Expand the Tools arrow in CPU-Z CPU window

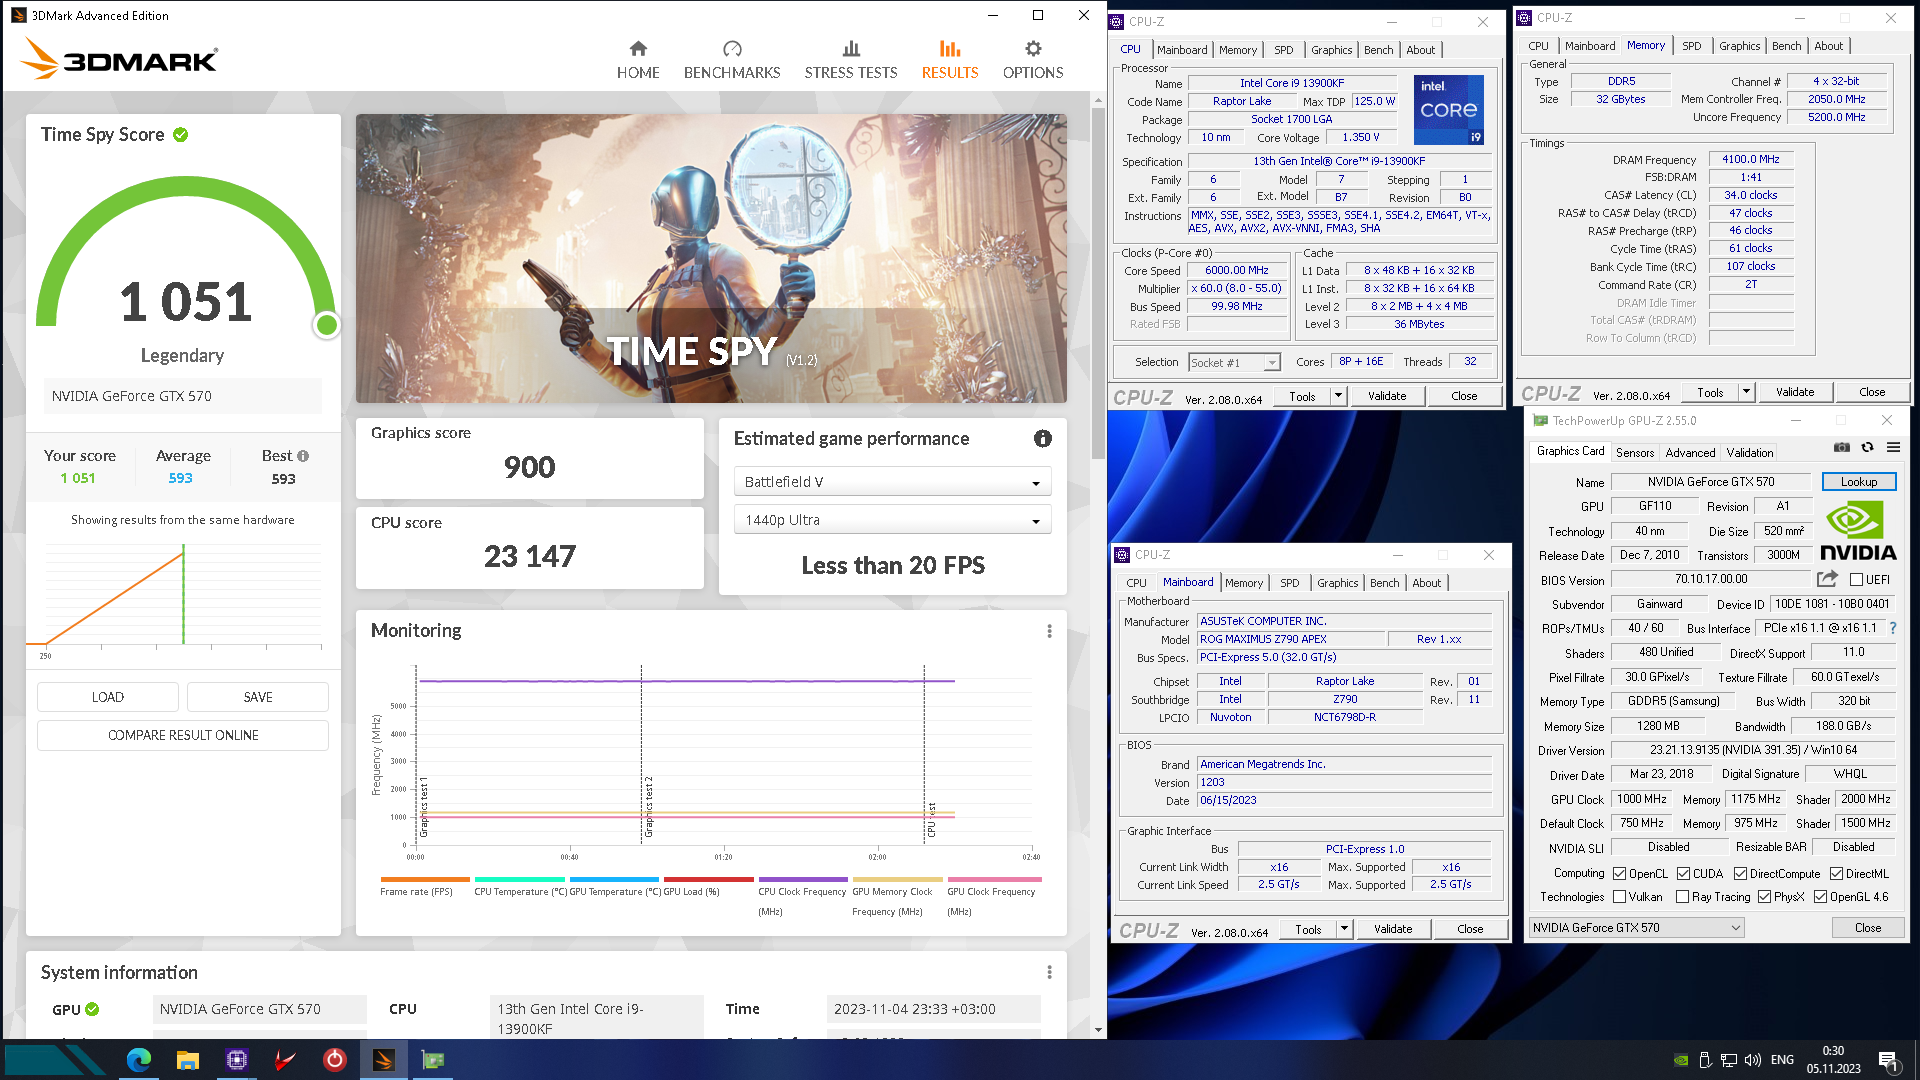click(1338, 396)
